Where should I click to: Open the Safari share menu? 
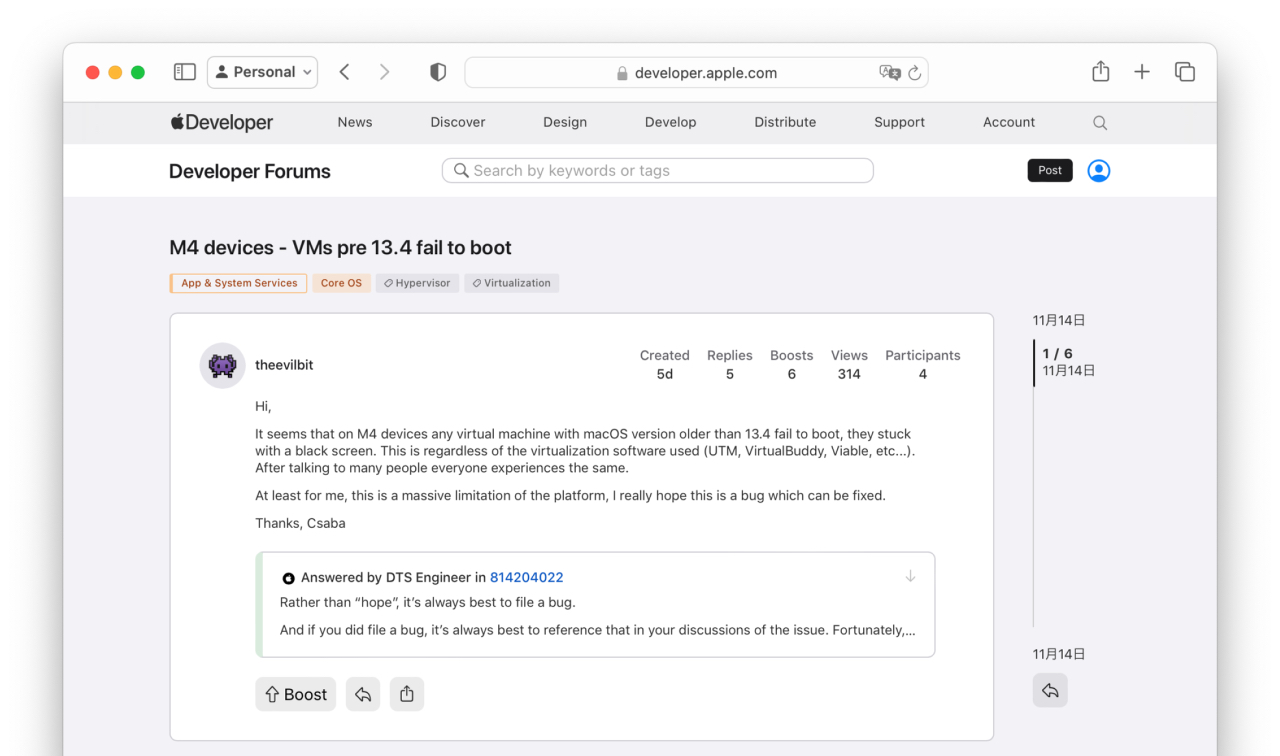(x=1100, y=71)
